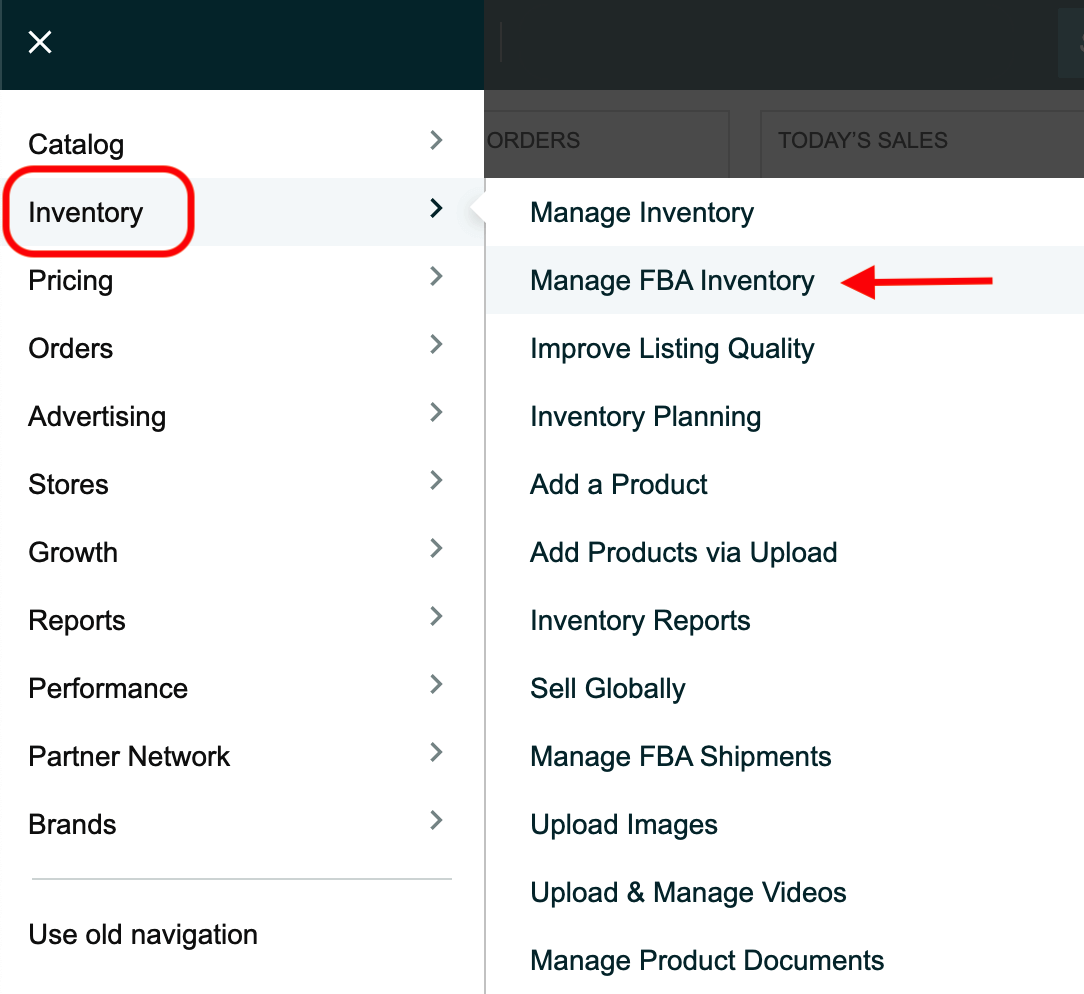Open Upload Images entry
This screenshot has height=994, width=1084.
click(624, 825)
